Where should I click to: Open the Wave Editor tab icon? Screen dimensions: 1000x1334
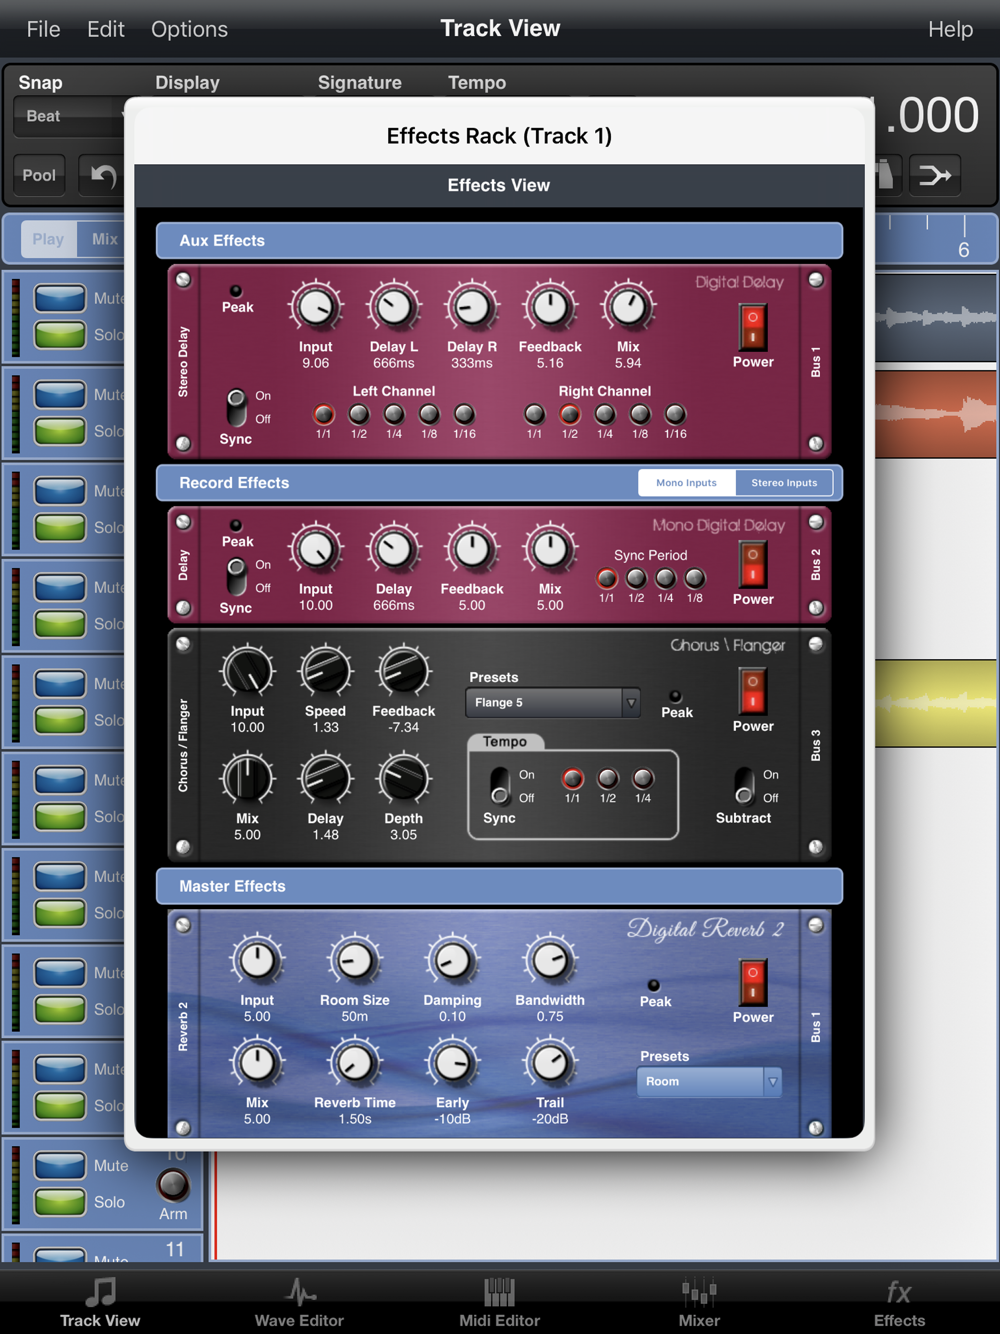pyautogui.click(x=299, y=1293)
